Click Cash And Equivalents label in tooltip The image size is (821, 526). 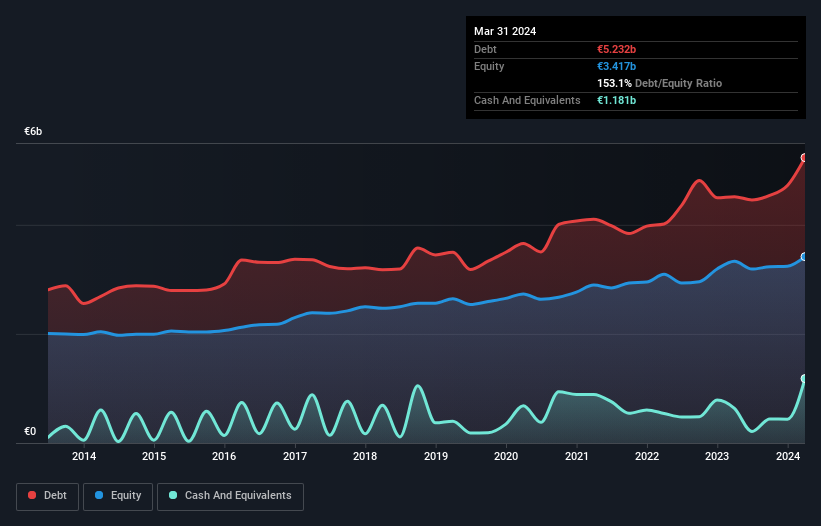527,100
